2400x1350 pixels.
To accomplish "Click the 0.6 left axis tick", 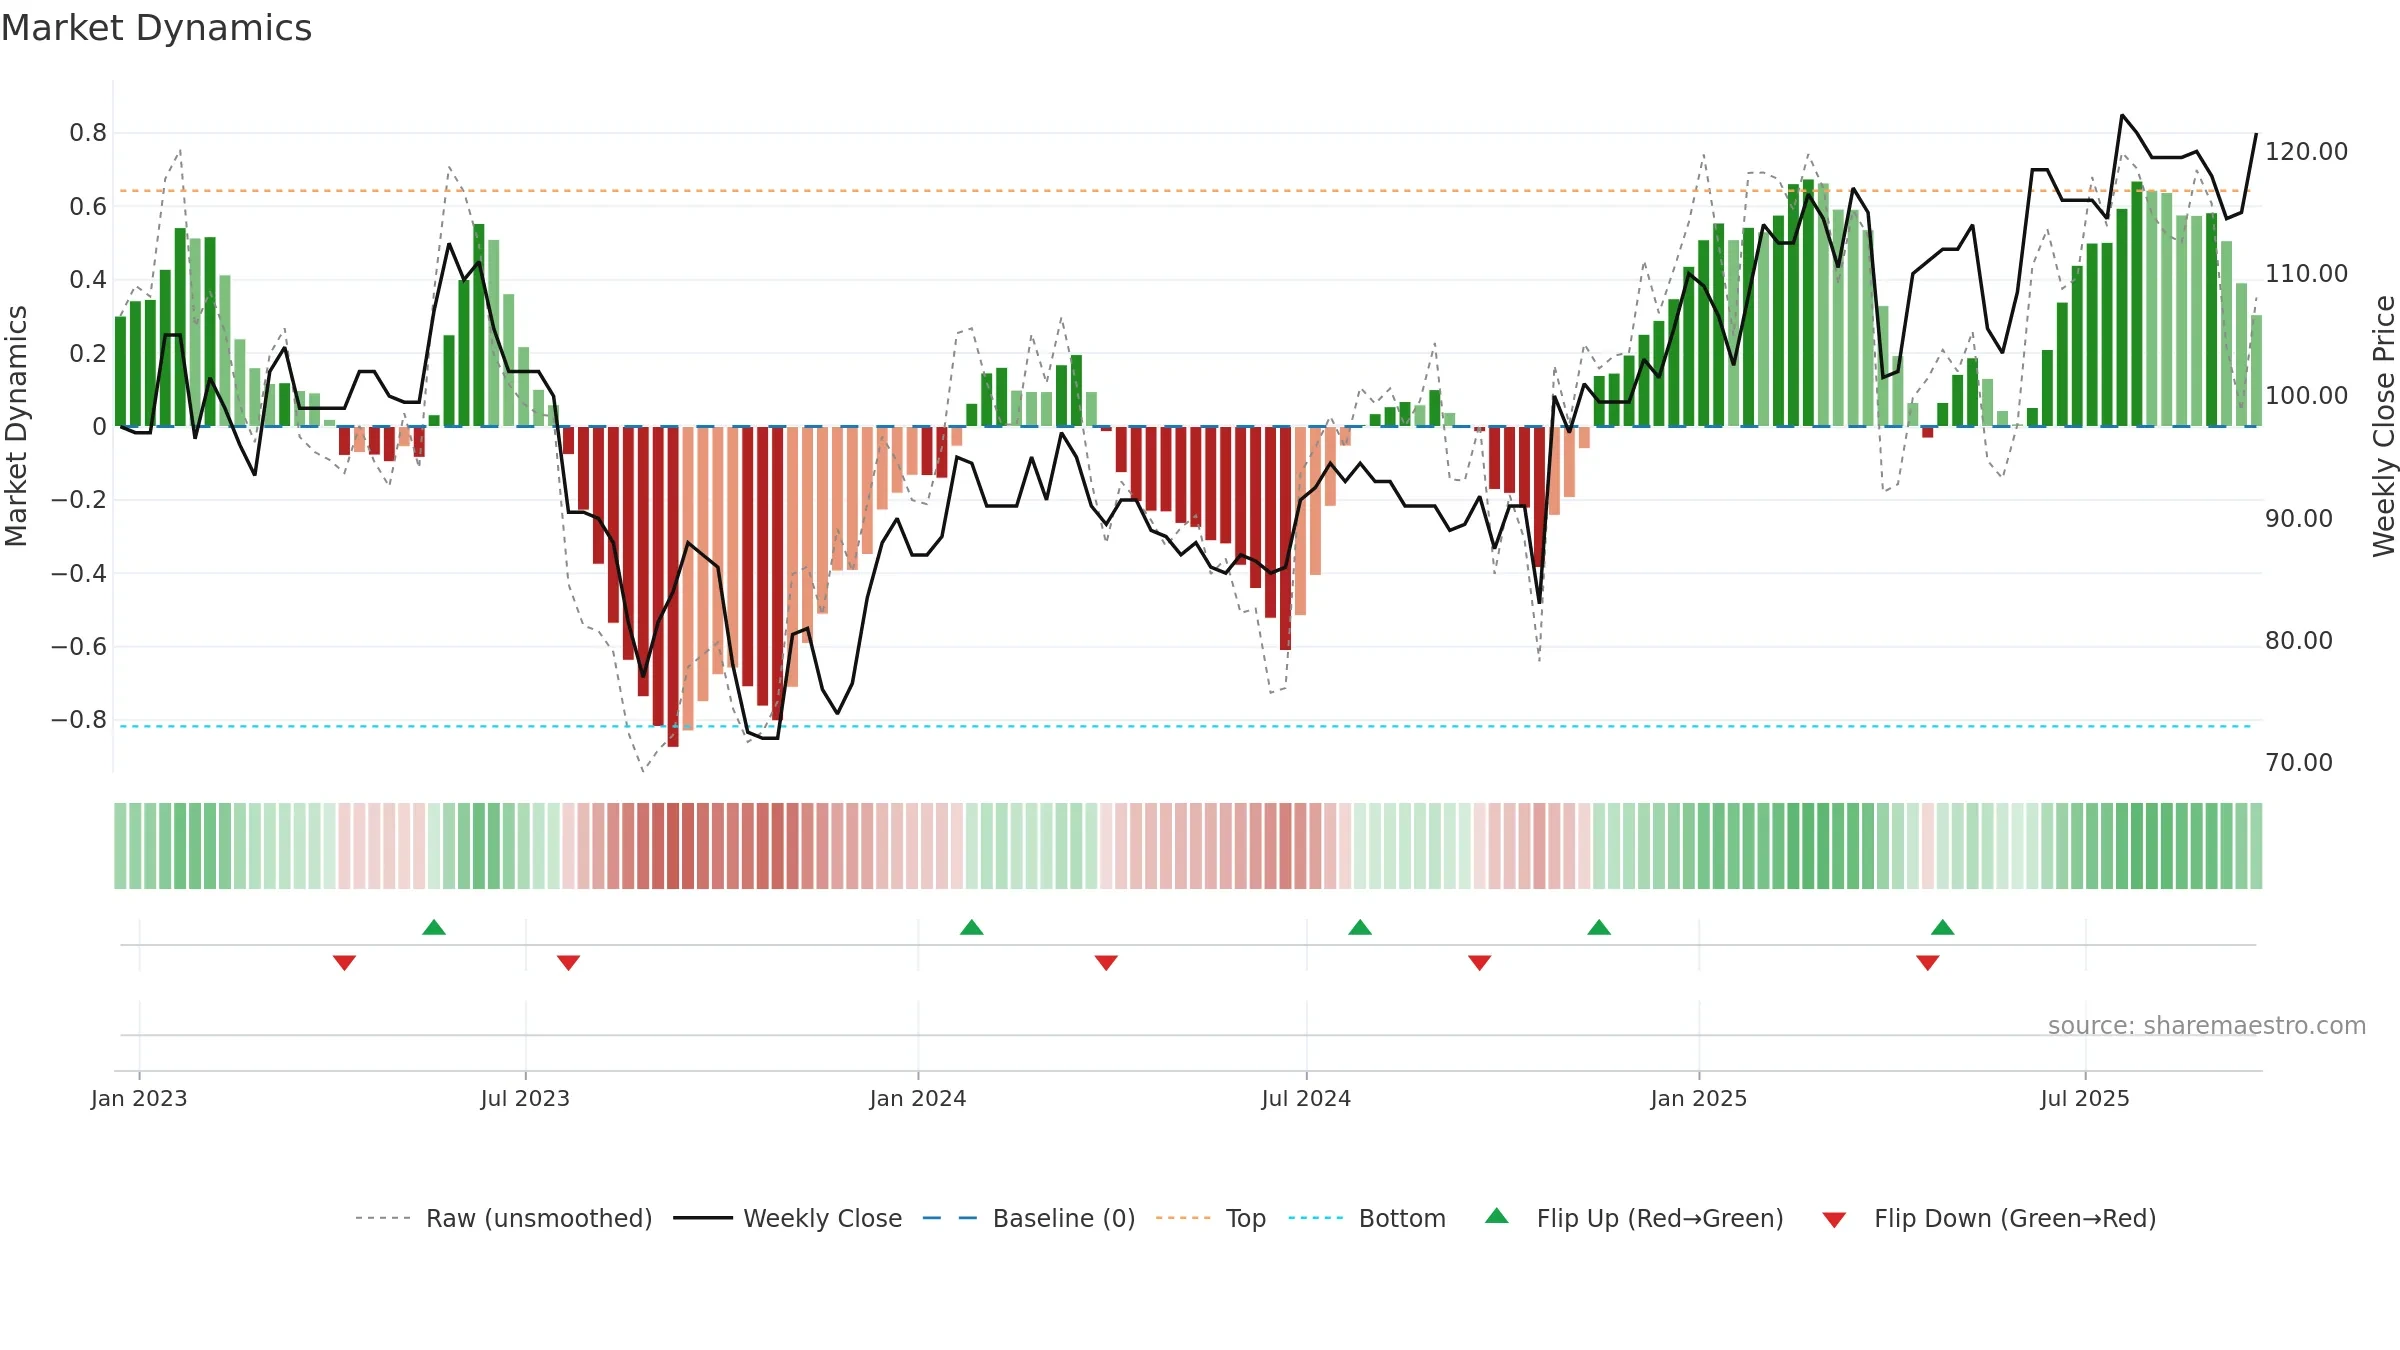I will (88, 206).
